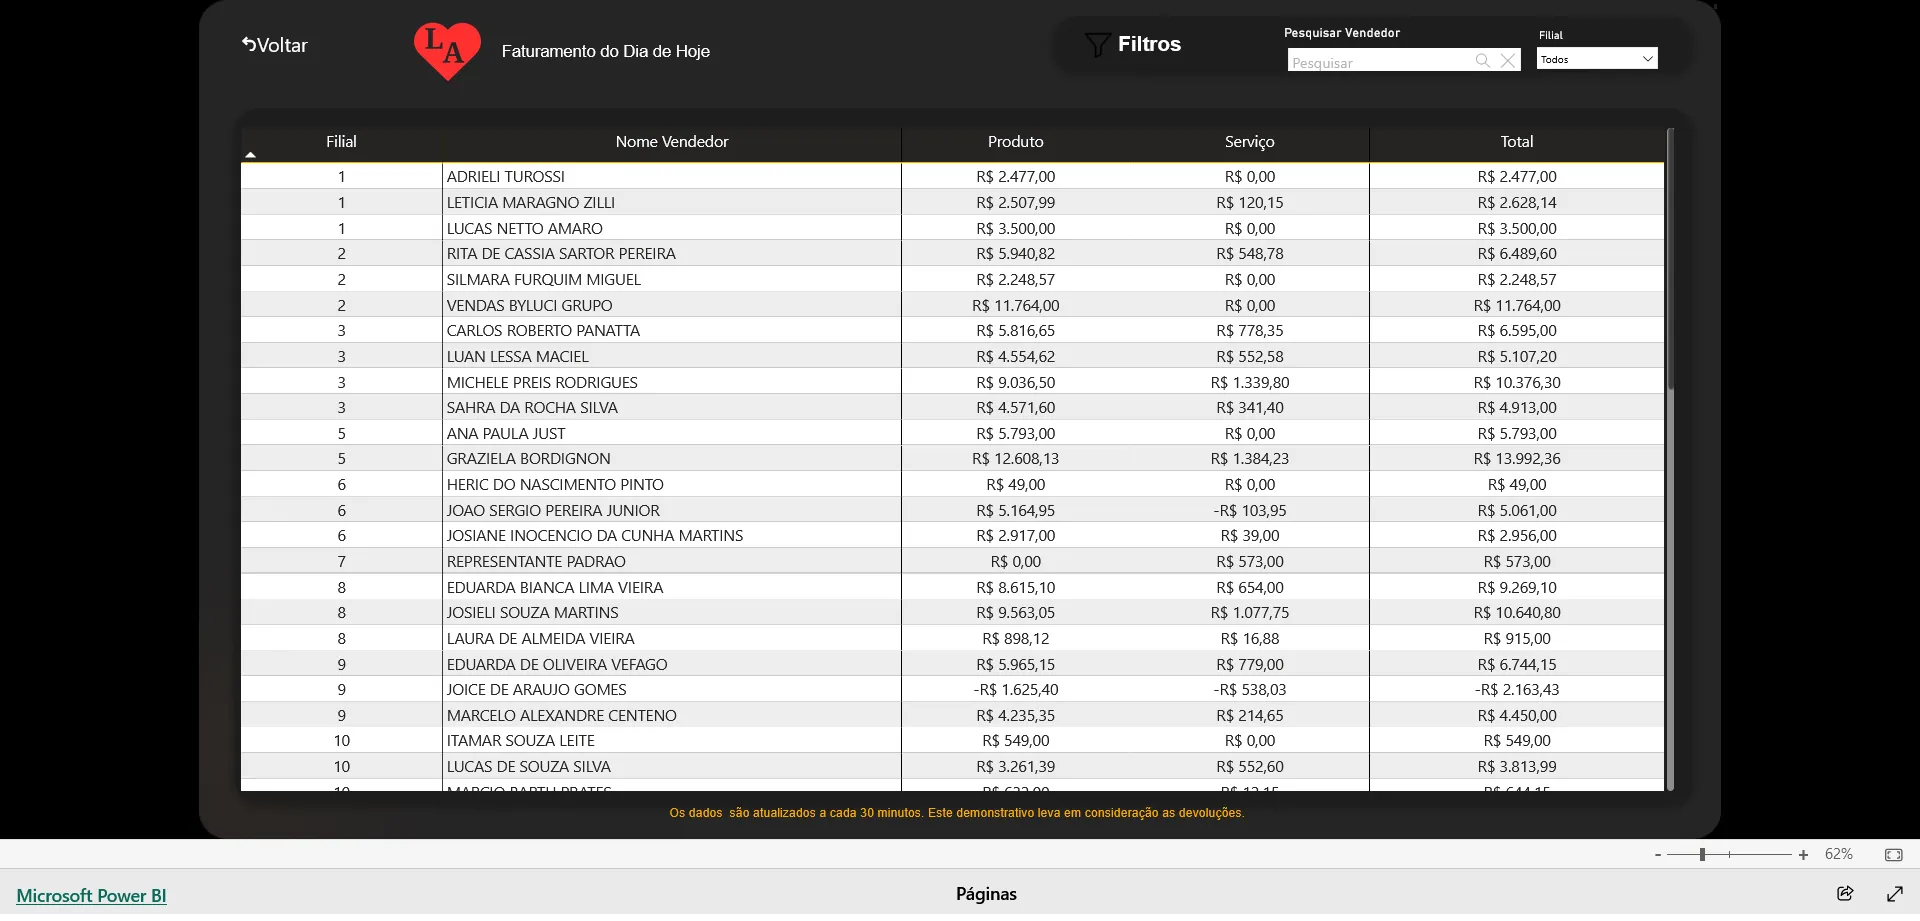Sort table by Filial column header
The height and width of the screenshot is (921, 1920).
341,142
